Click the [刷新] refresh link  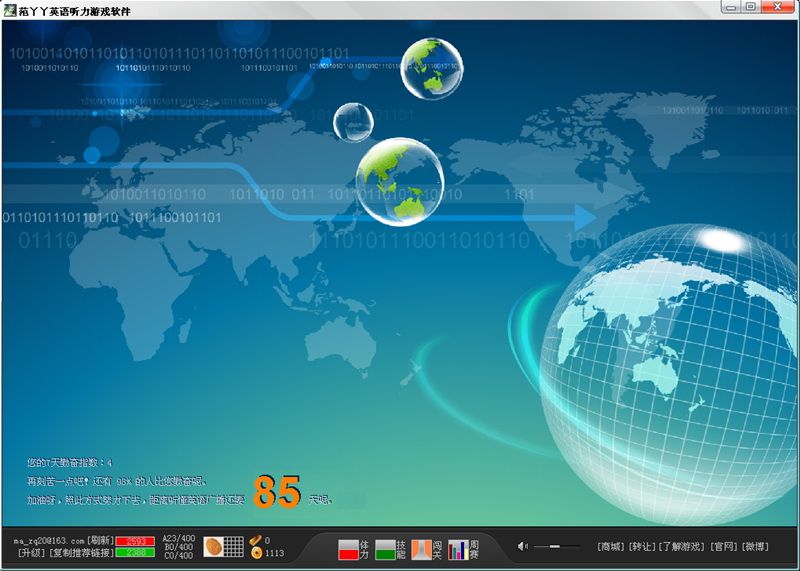pos(100,540)
